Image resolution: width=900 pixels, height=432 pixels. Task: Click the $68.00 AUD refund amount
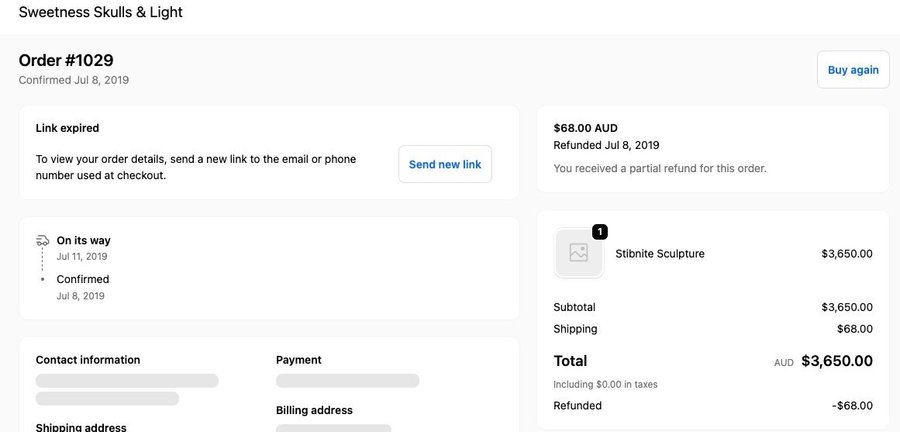click(x=585, y=128)
